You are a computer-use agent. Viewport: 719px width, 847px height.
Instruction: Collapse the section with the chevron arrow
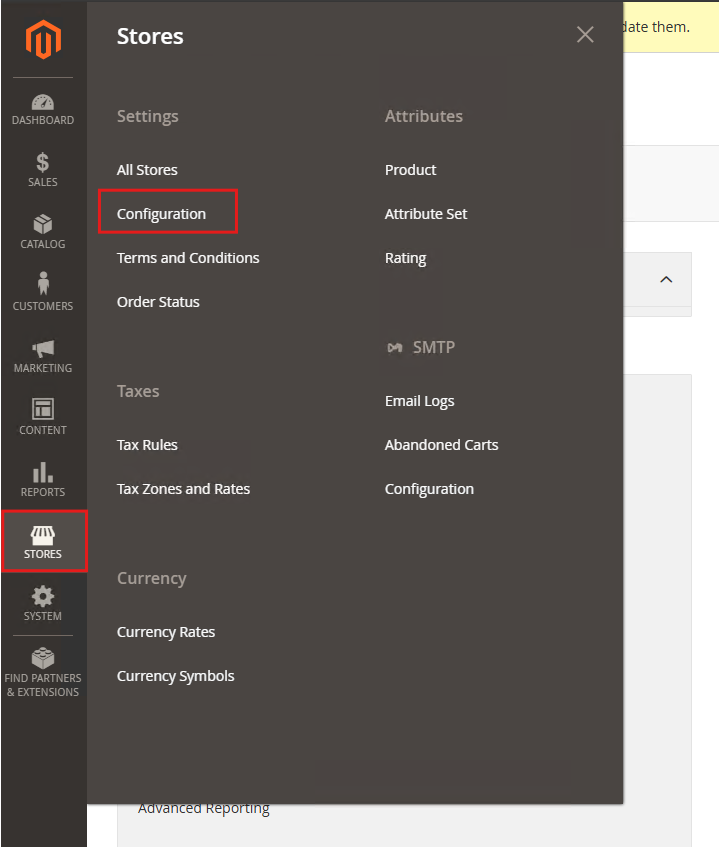click(x=666, y=280)
